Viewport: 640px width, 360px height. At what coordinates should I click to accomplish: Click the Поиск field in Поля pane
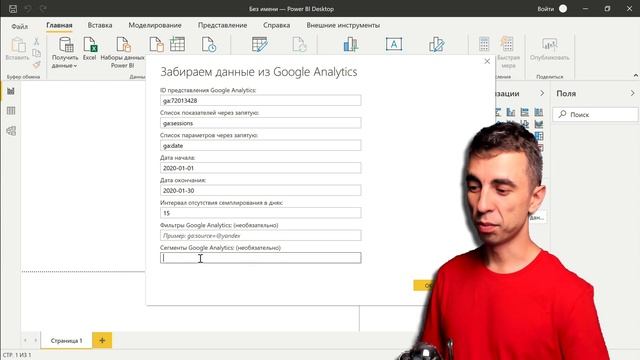pos(595,115)
